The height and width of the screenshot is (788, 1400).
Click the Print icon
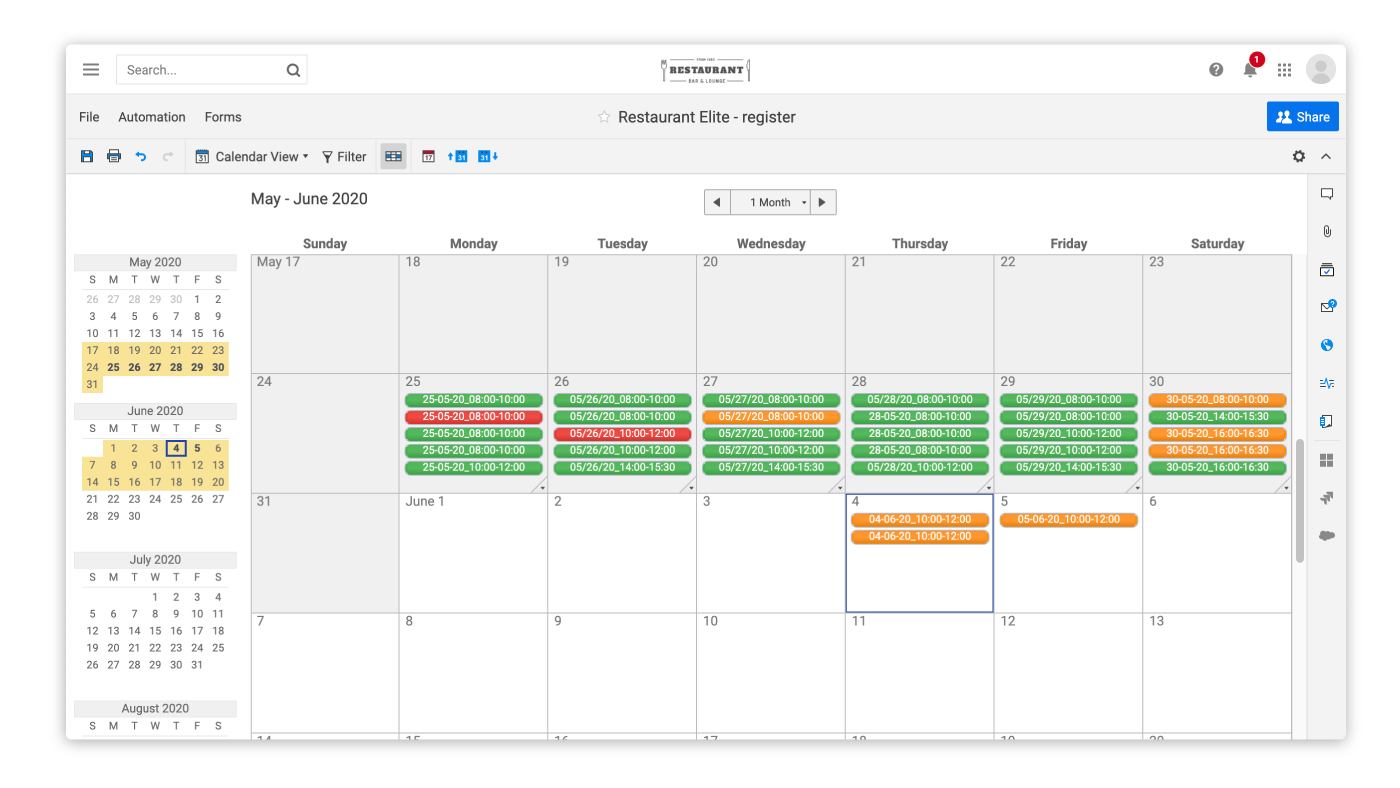[114, 157]
